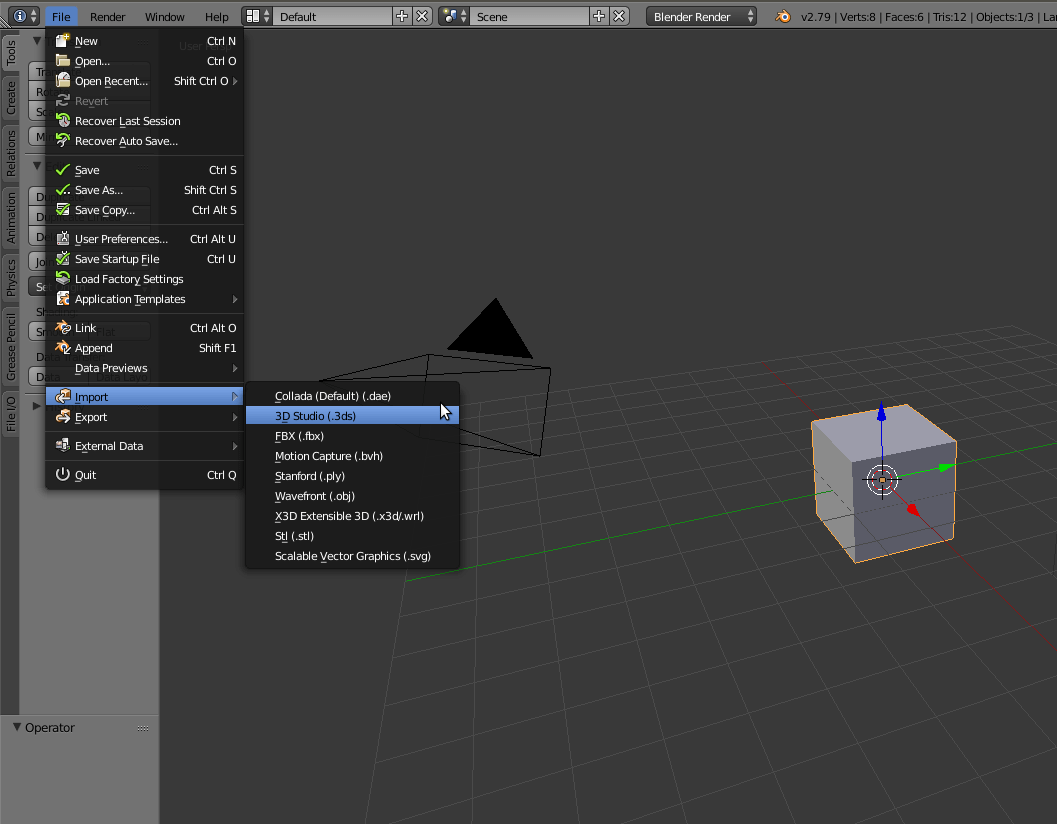The height and width of the screenshot is (824, 1057).
Task: Click the Link icon
Action: tap(63, 328)
